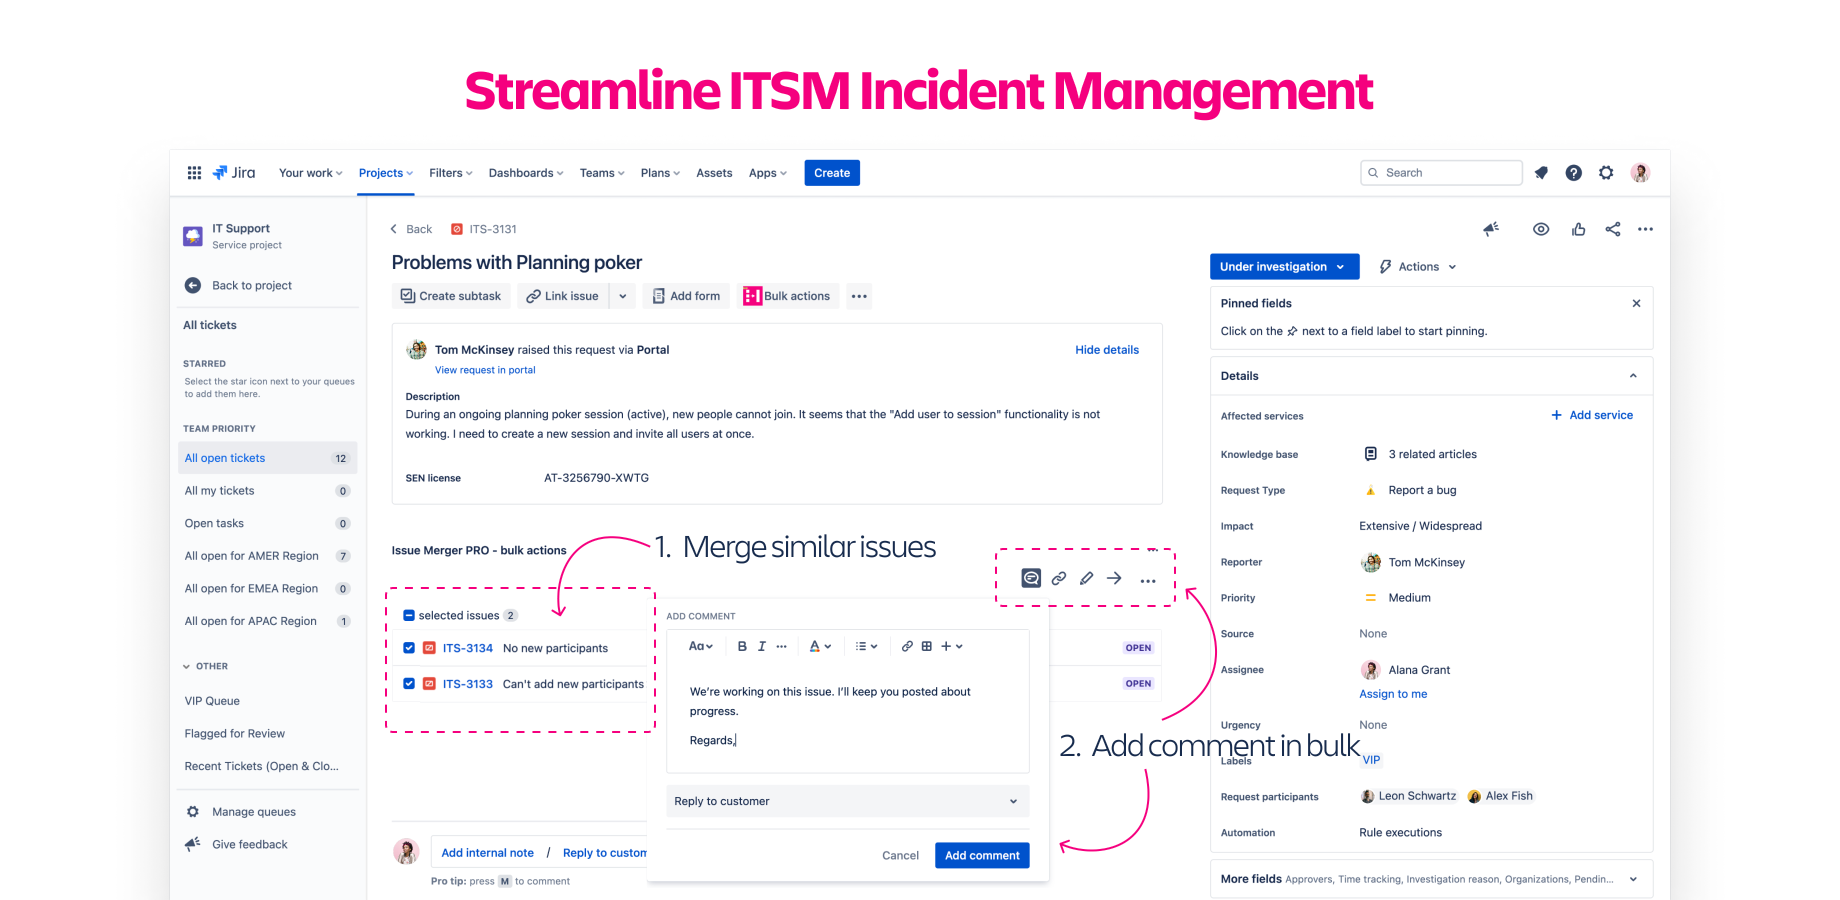
Task: Click Hide details link
Action: click(x=1107, y=350)
